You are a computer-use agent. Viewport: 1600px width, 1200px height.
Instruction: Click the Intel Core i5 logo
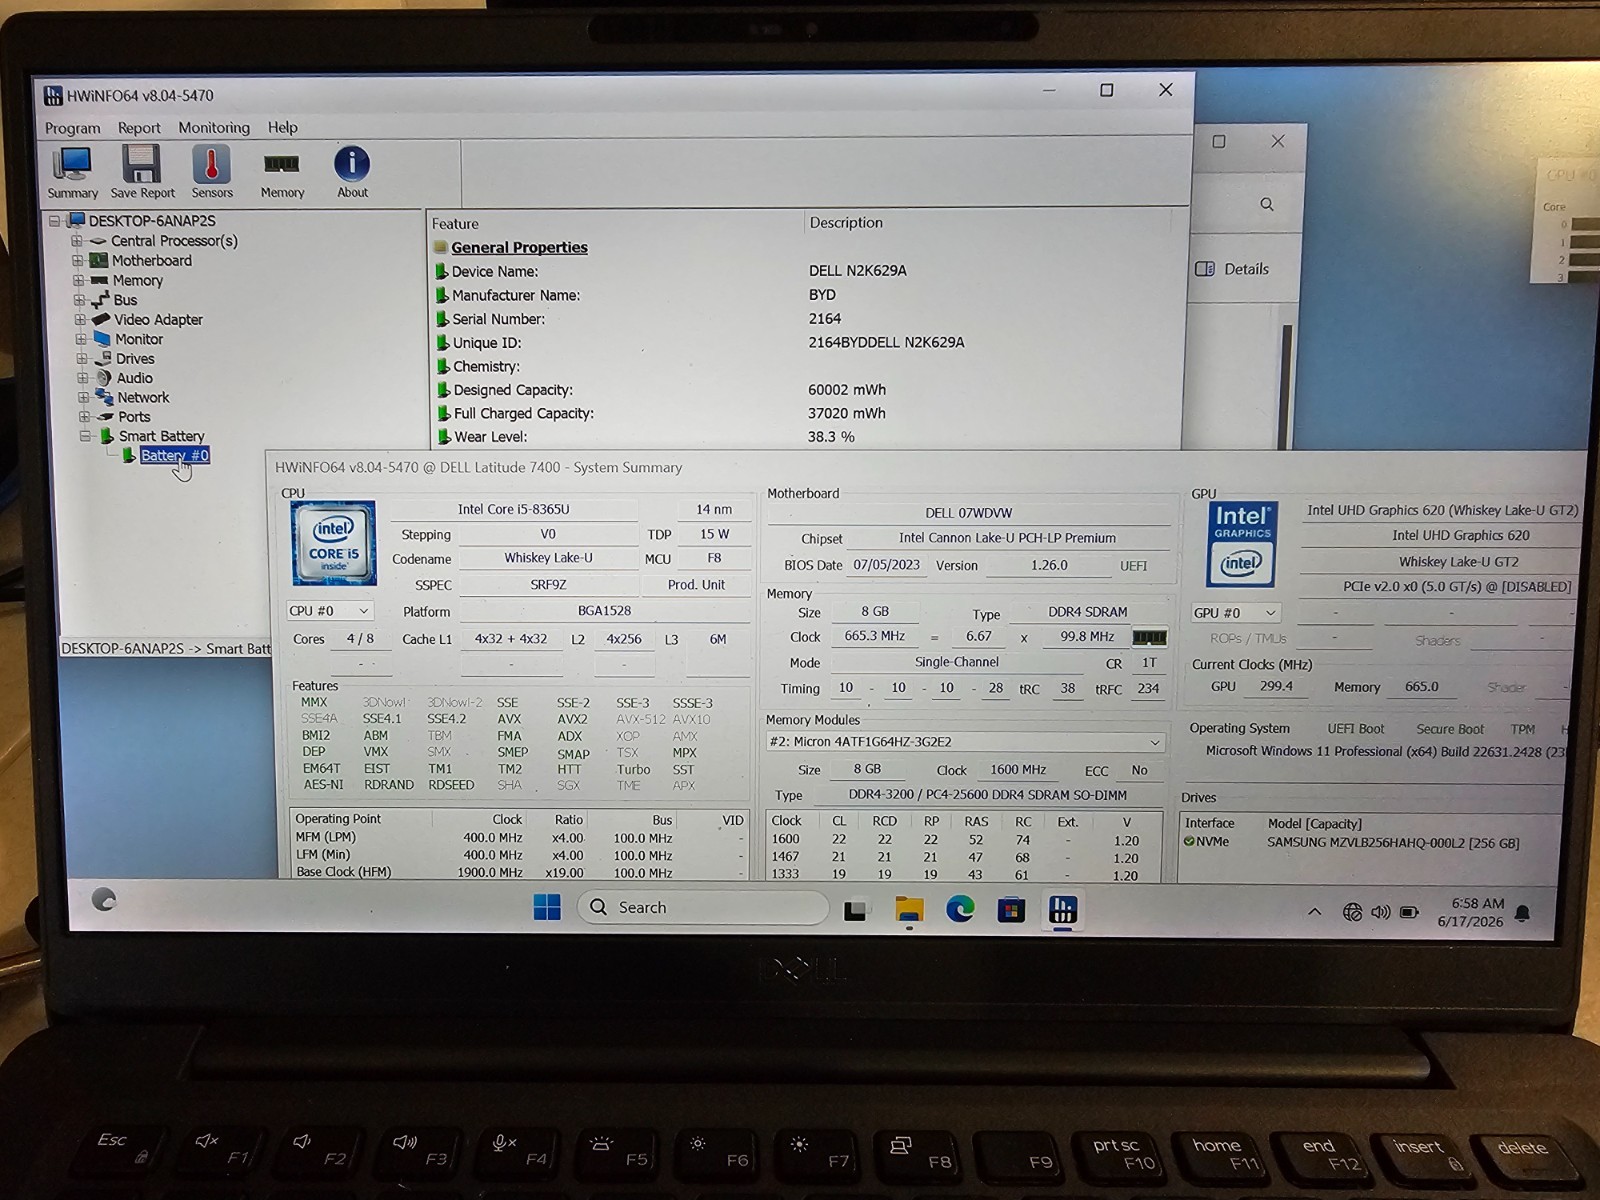(x=333, y=543)
